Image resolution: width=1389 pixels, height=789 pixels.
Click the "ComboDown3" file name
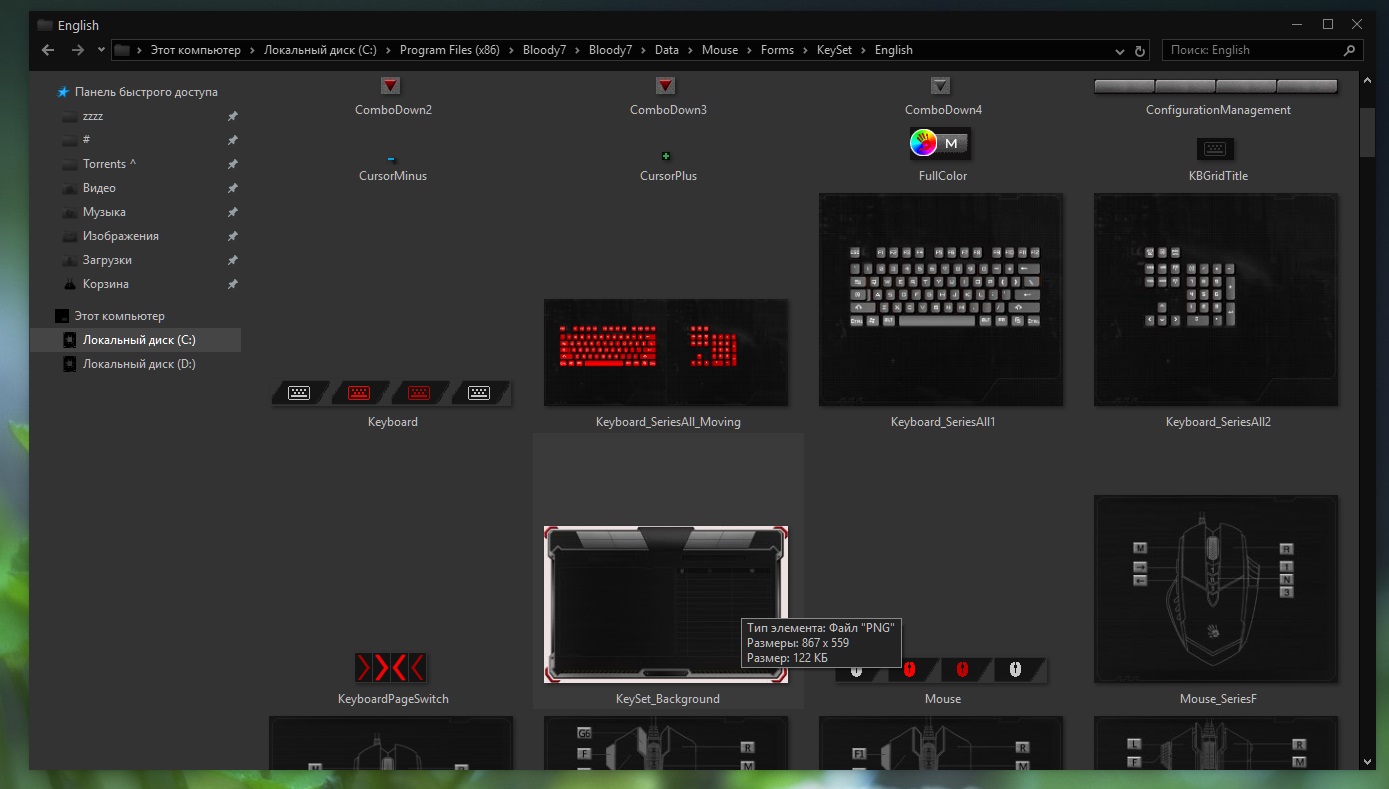pos(668,110)
